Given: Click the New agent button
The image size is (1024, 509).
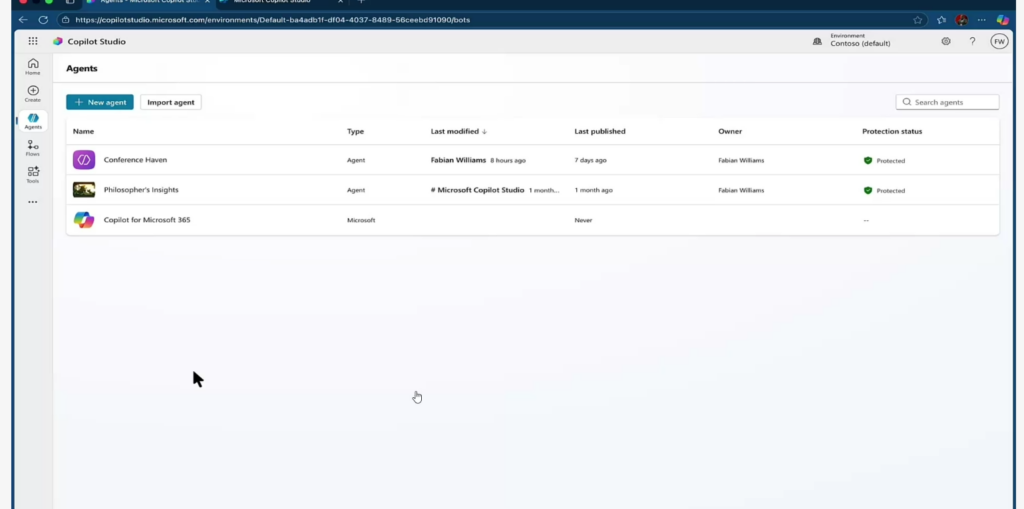Looking at the screenshot, I should pos(100,102).
